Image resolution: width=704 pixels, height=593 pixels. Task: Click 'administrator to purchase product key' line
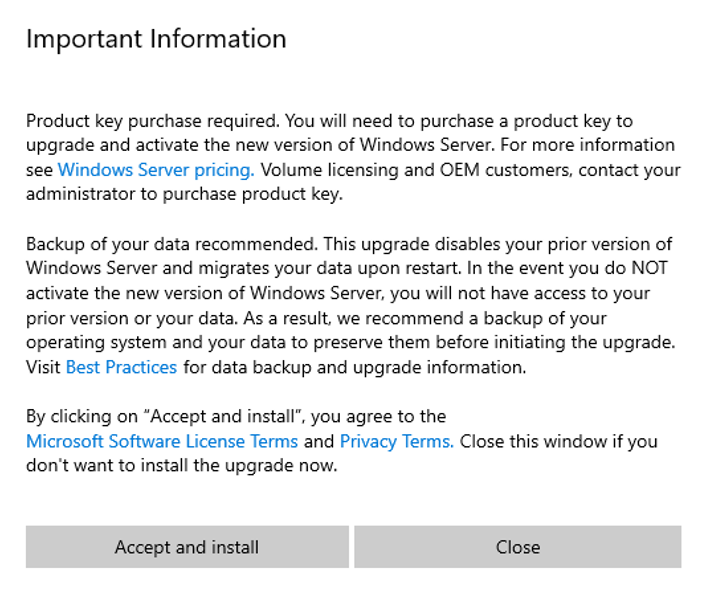184,194
